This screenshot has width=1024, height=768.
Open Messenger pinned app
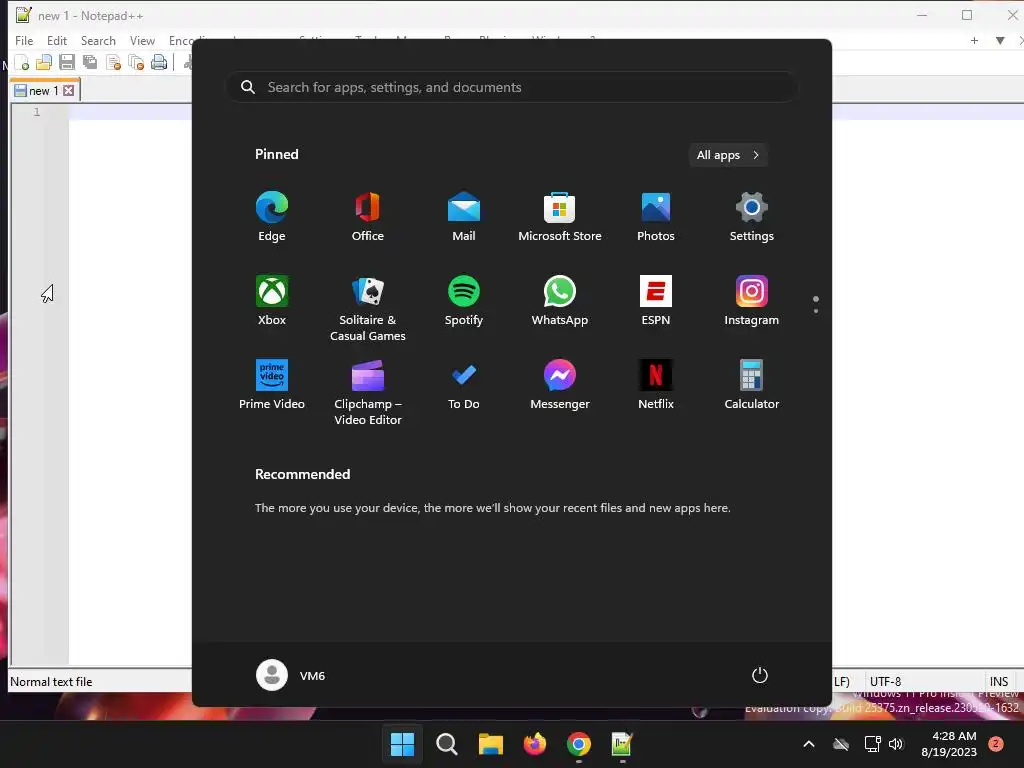(560, 385)
